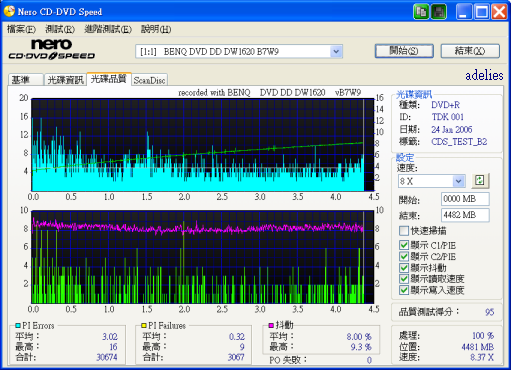Toggle 顯示寫入速度 write speed checkbox
Viewport: 511px width, 370px height.
click(404, 290)
